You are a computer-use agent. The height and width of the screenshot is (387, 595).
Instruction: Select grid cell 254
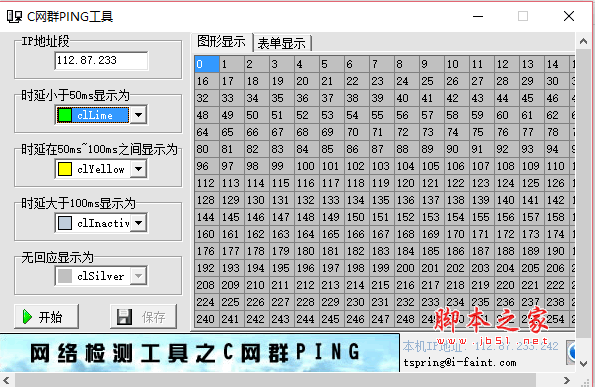point(557,319)
